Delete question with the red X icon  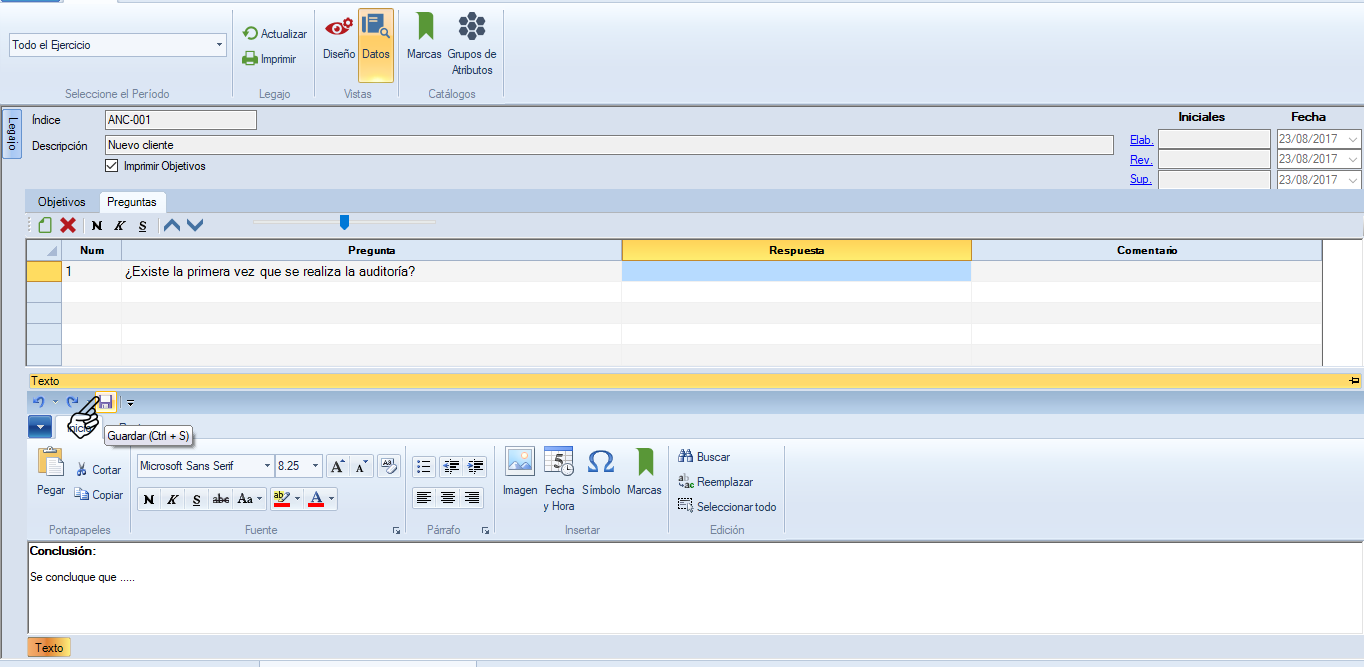pos(68,226)
